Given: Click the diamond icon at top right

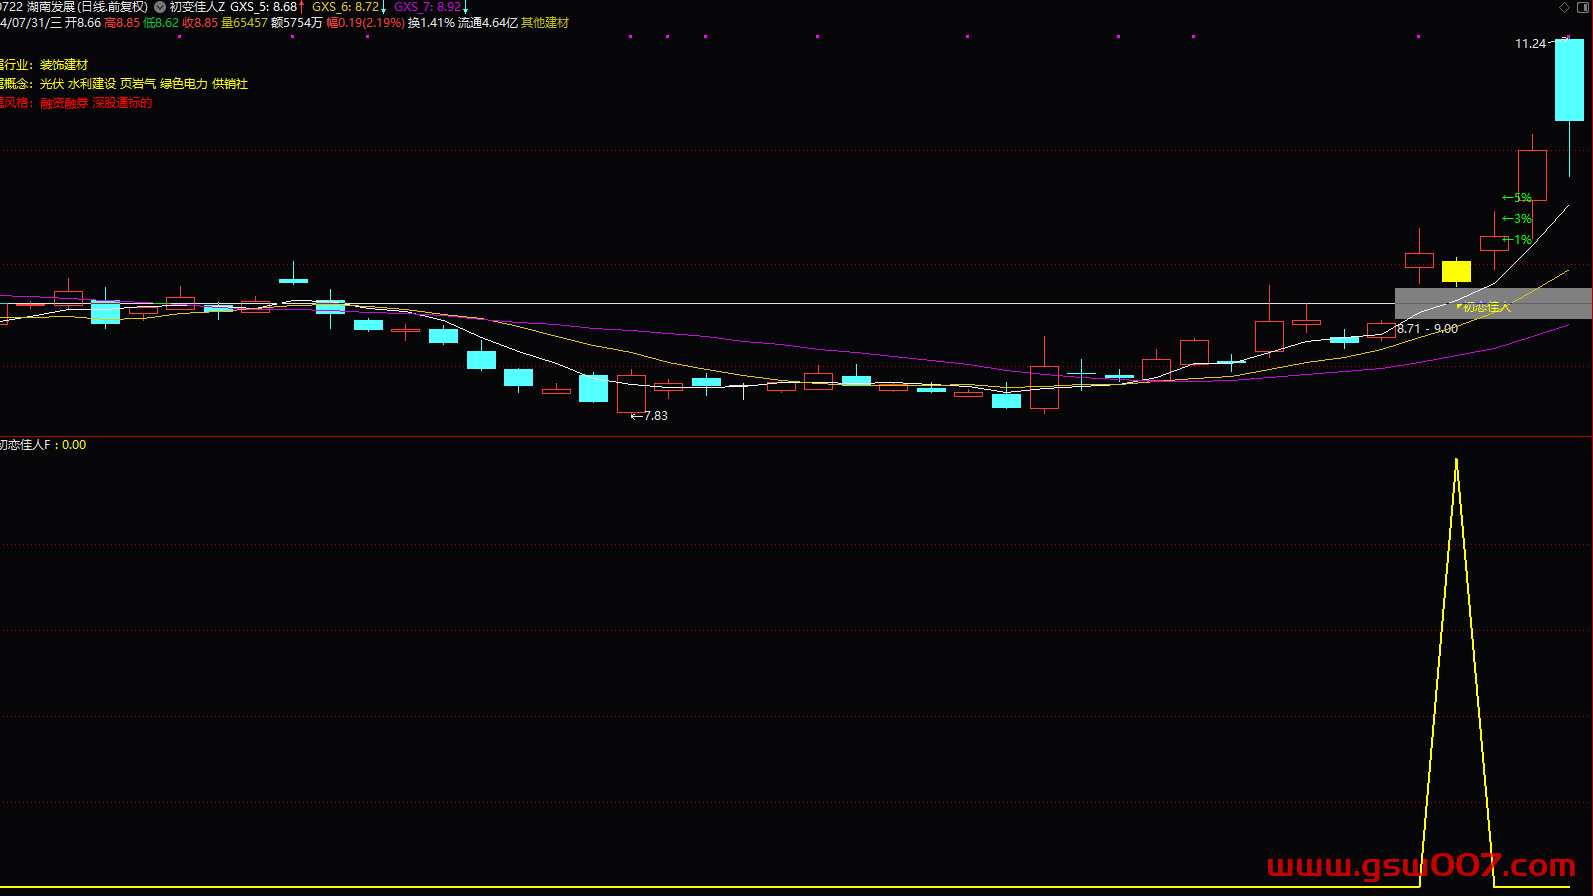Looking at the screenshot, I should (x=1565, y=7).
